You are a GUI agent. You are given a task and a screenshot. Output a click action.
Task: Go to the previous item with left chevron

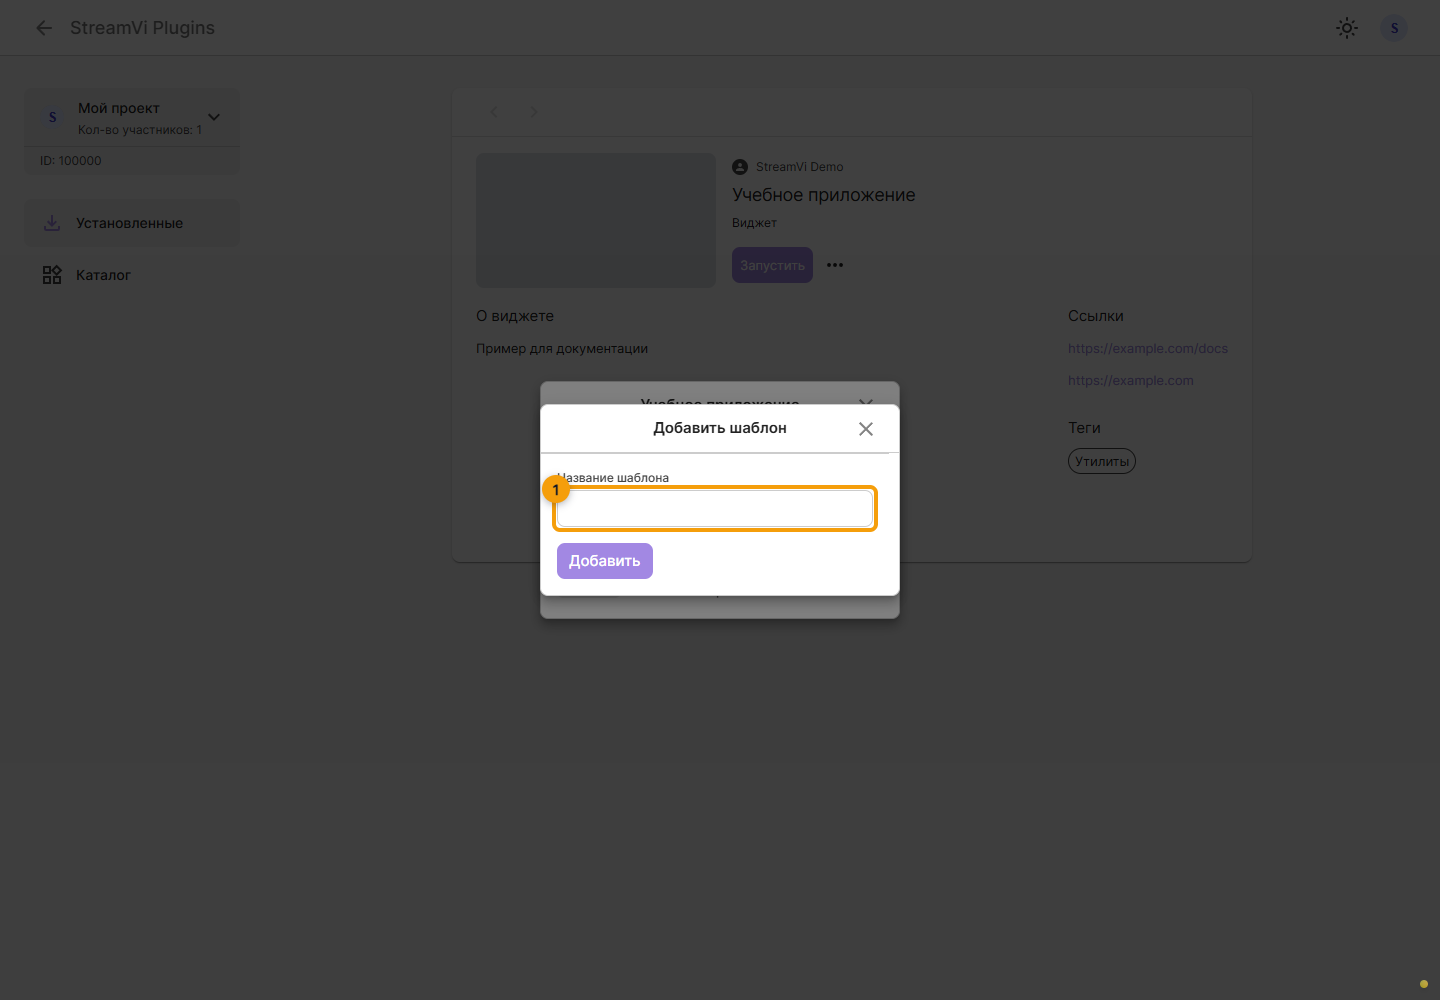(493, 112)
